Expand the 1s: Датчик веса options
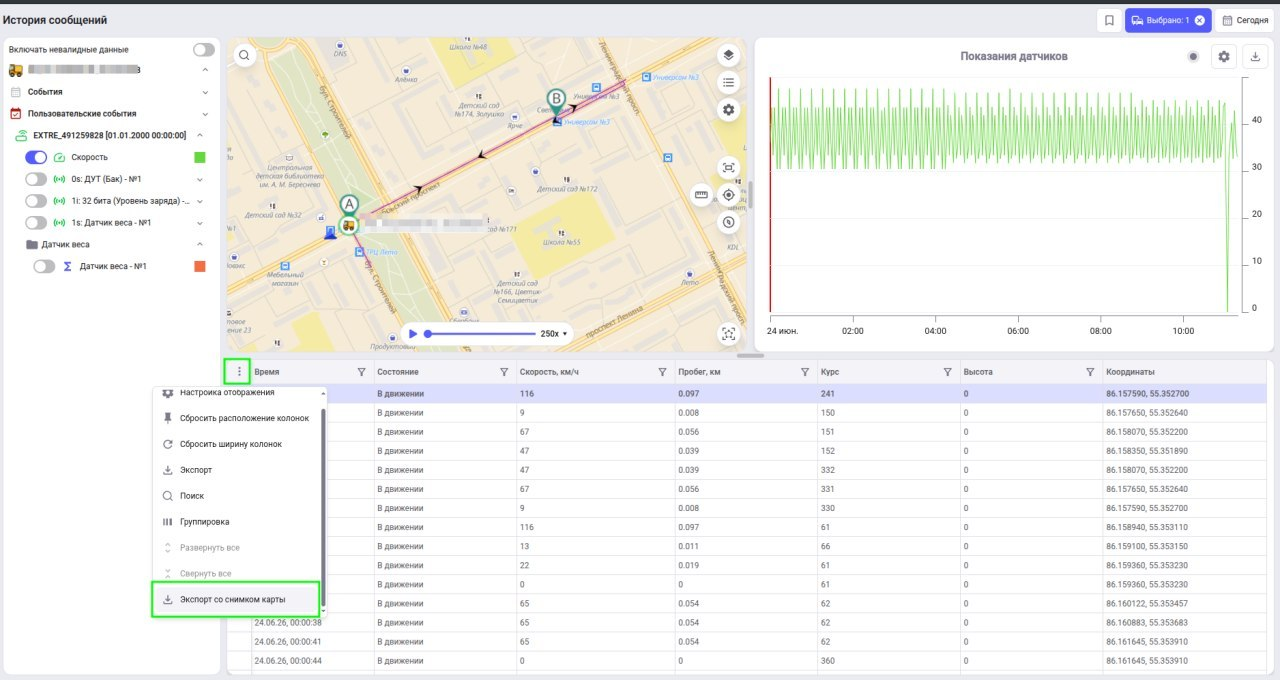This screenshot has width=1280, height=680. (x=199, y=223)
